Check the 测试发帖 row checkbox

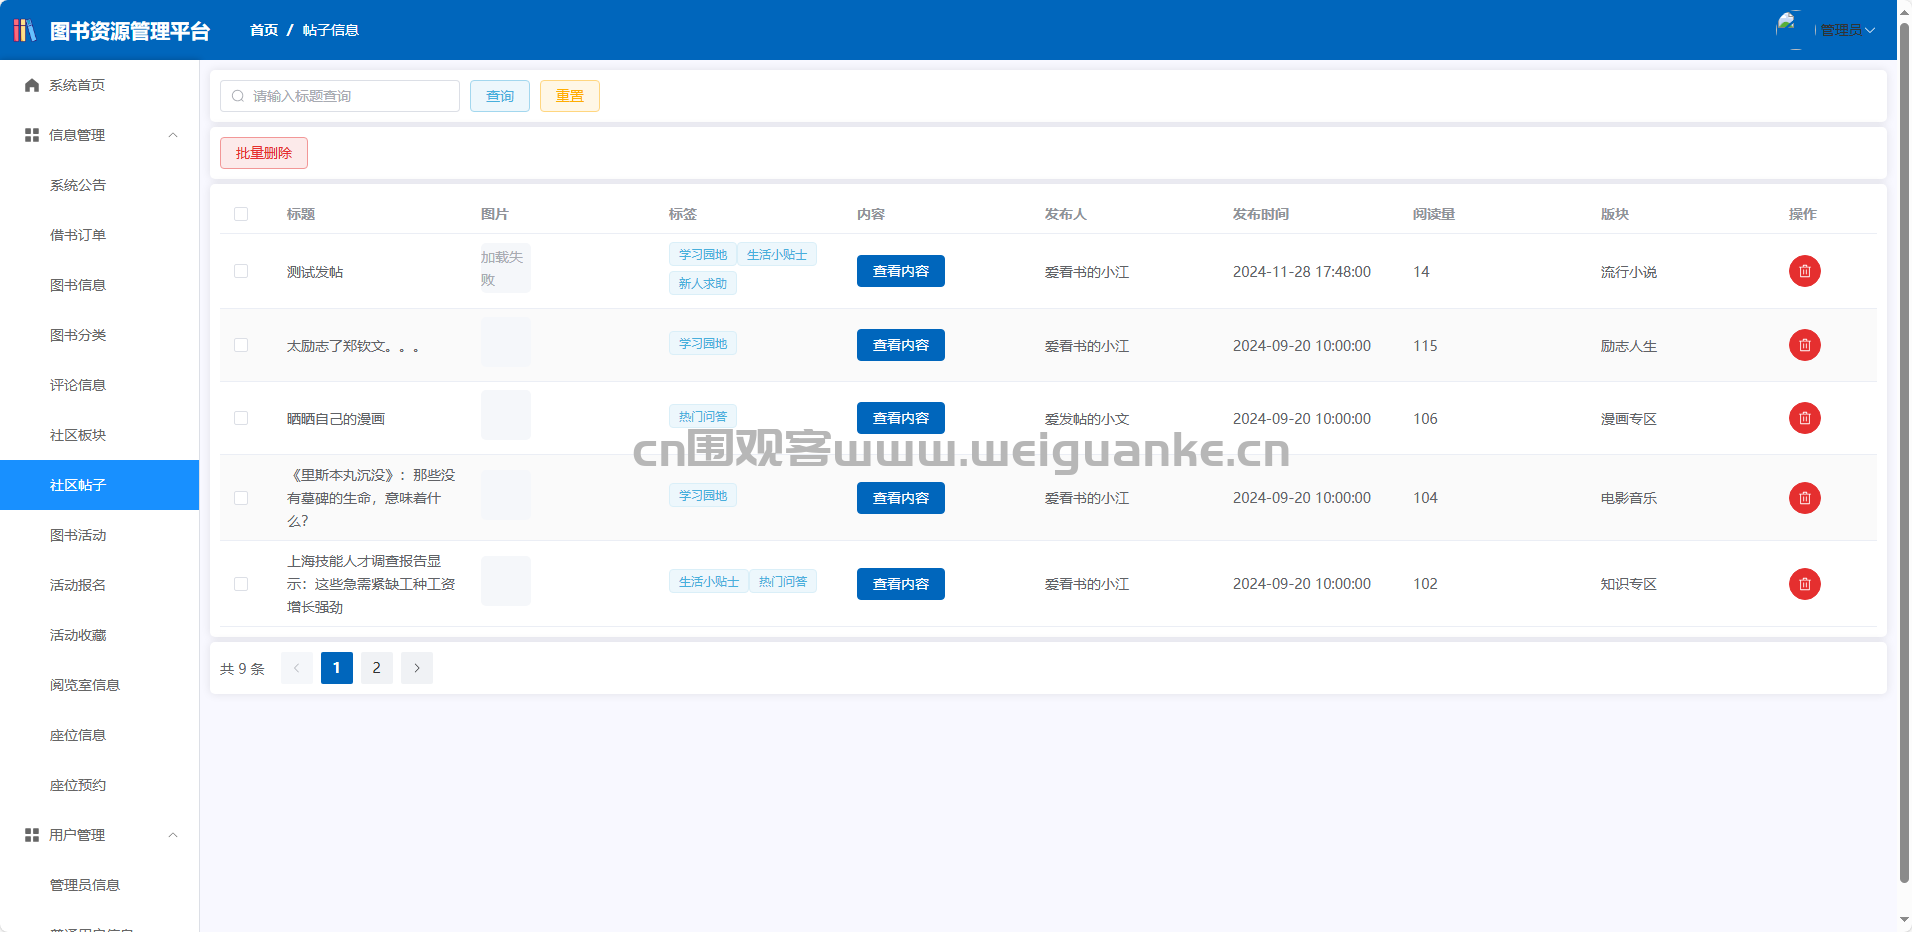pyautogui.click(x=241, y=271)
